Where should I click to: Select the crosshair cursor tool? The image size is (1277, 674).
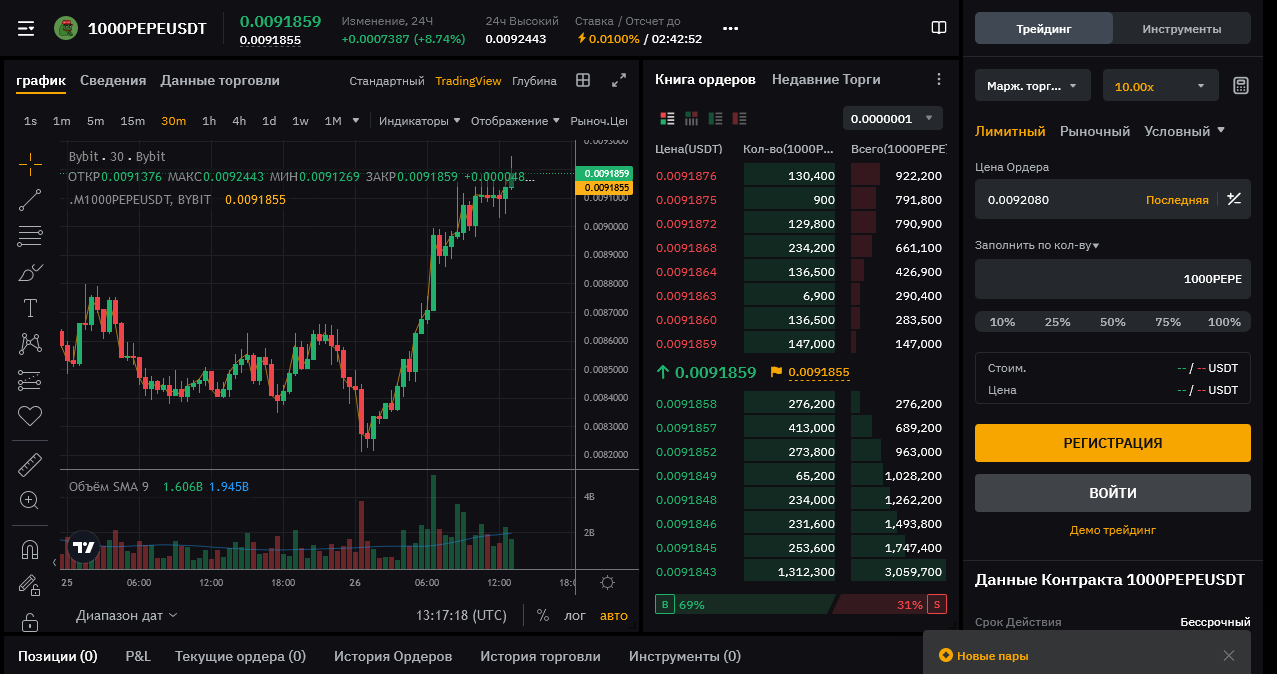tap(30, 164)
